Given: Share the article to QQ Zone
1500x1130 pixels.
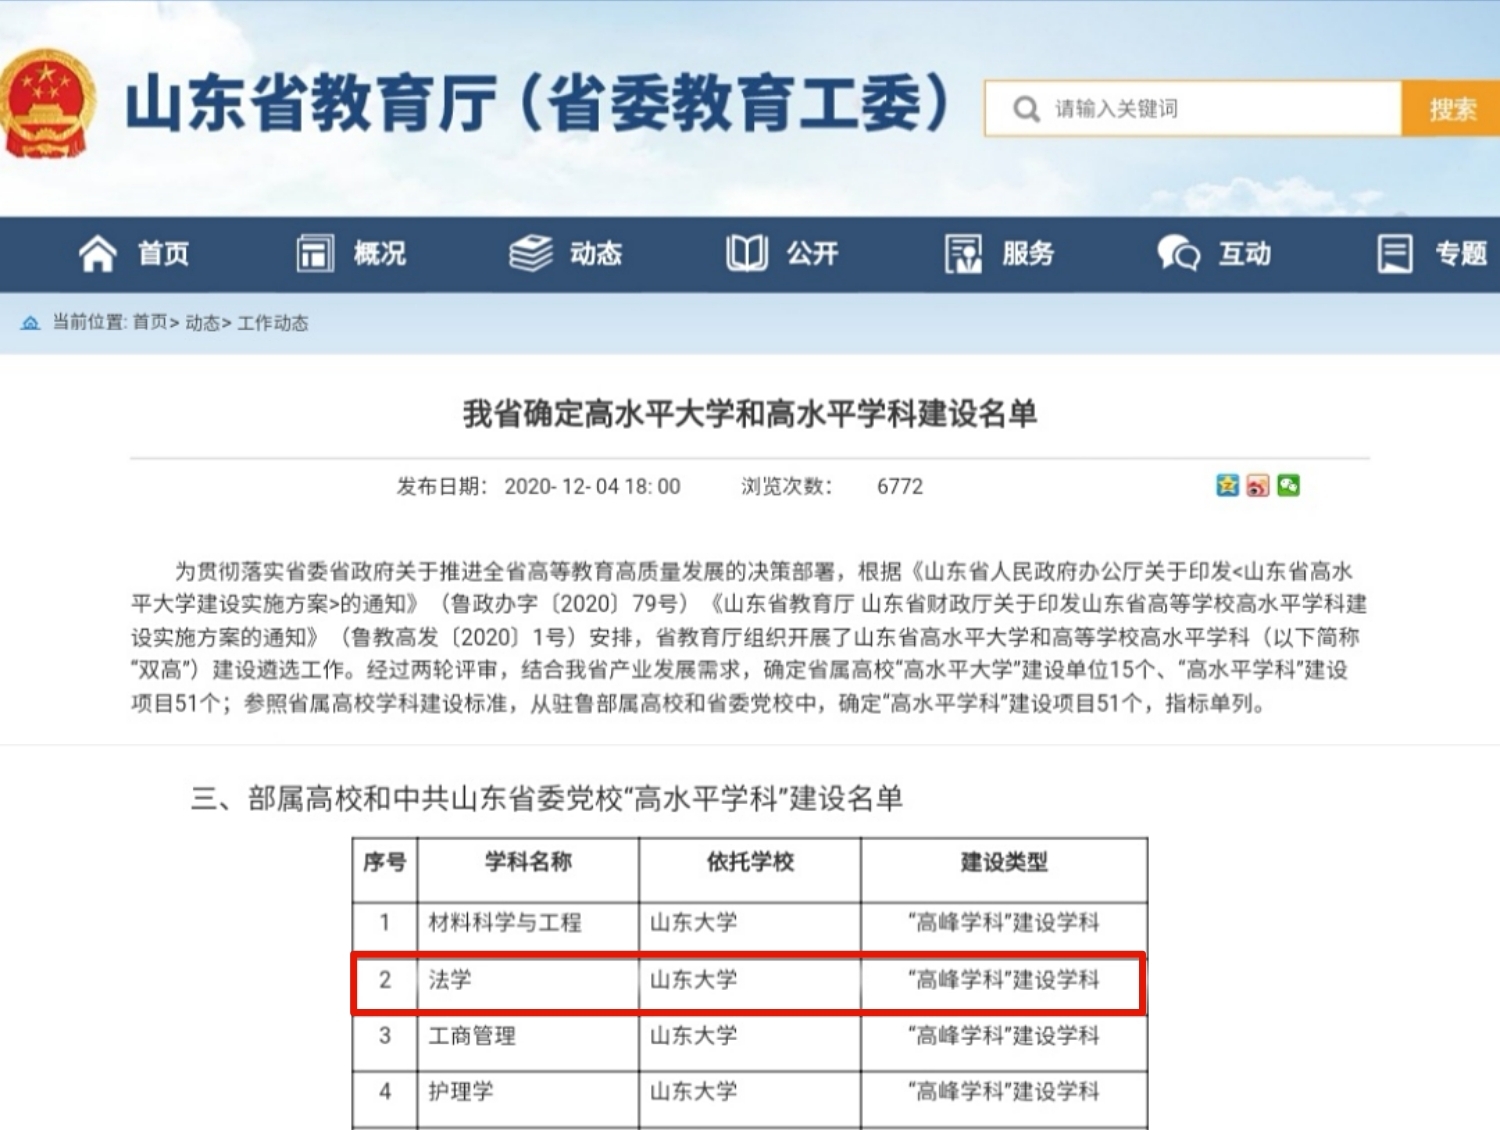Looking at the screenshot, I should [x=1227, y=486].
